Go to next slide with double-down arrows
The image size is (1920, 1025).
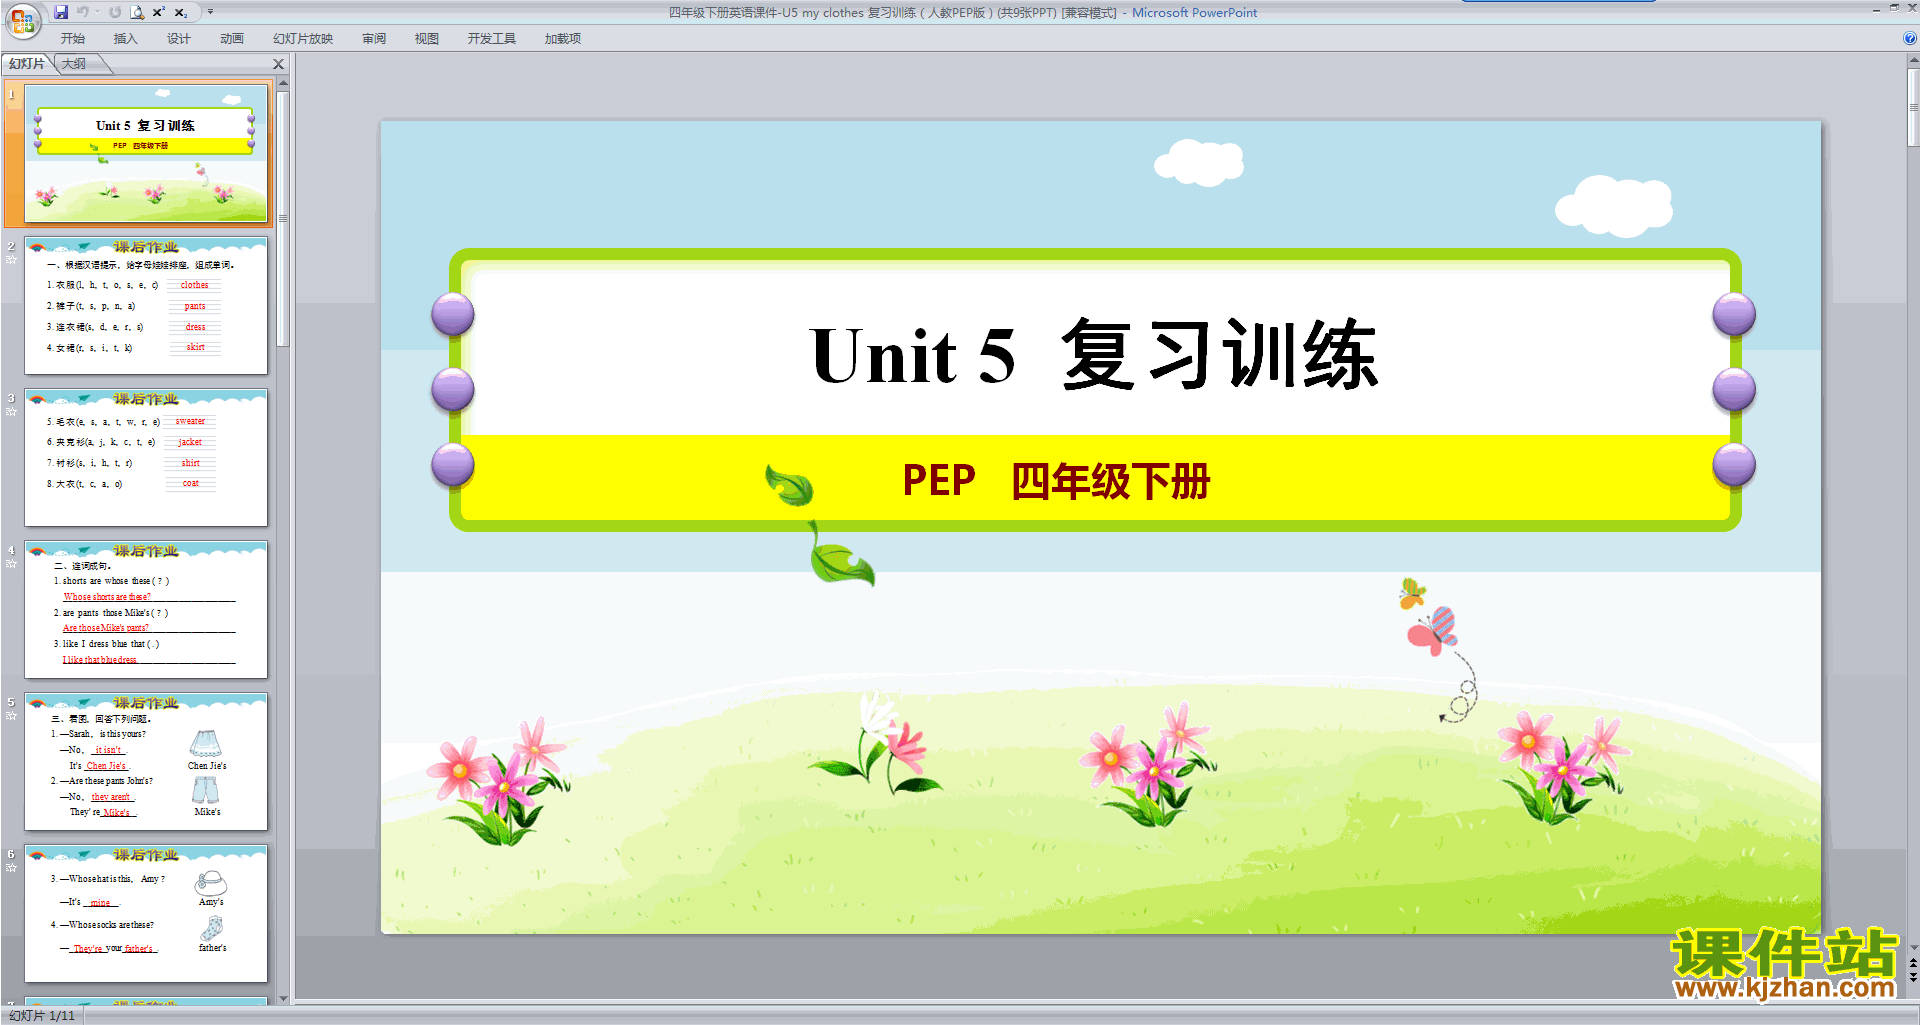(x=1913, y=977)
